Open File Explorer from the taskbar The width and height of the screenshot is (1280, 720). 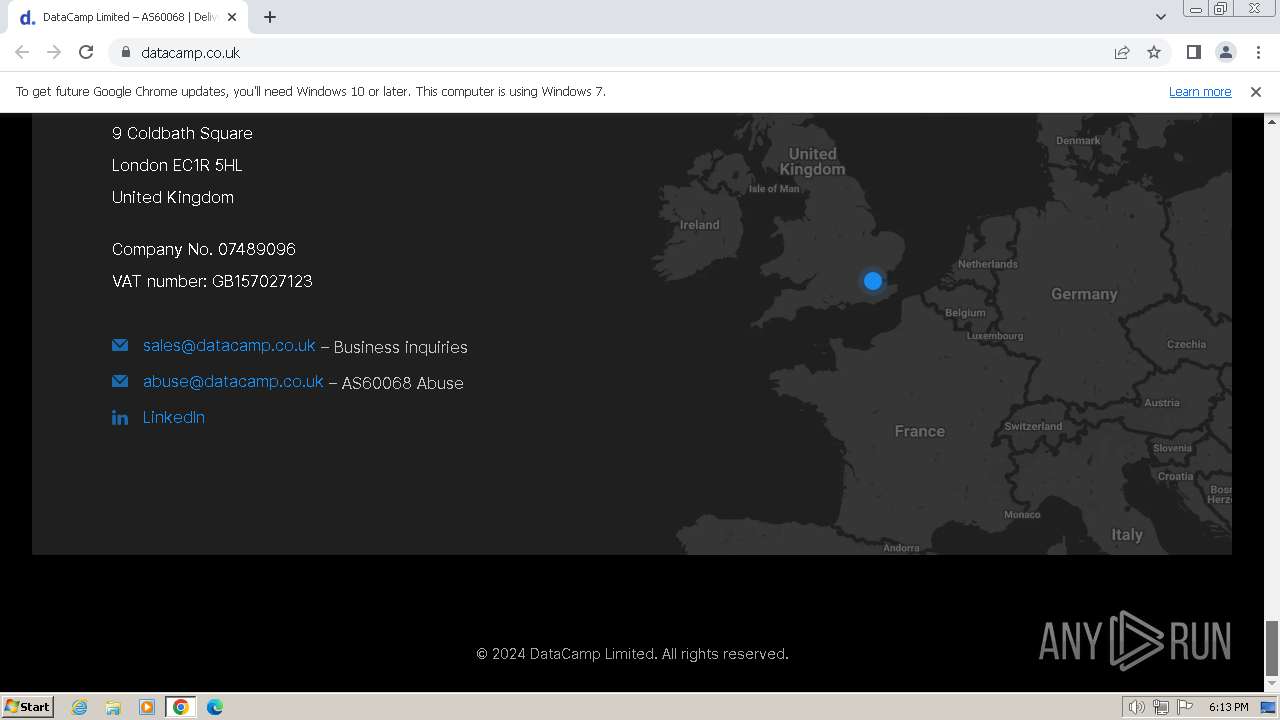point(113,707)
